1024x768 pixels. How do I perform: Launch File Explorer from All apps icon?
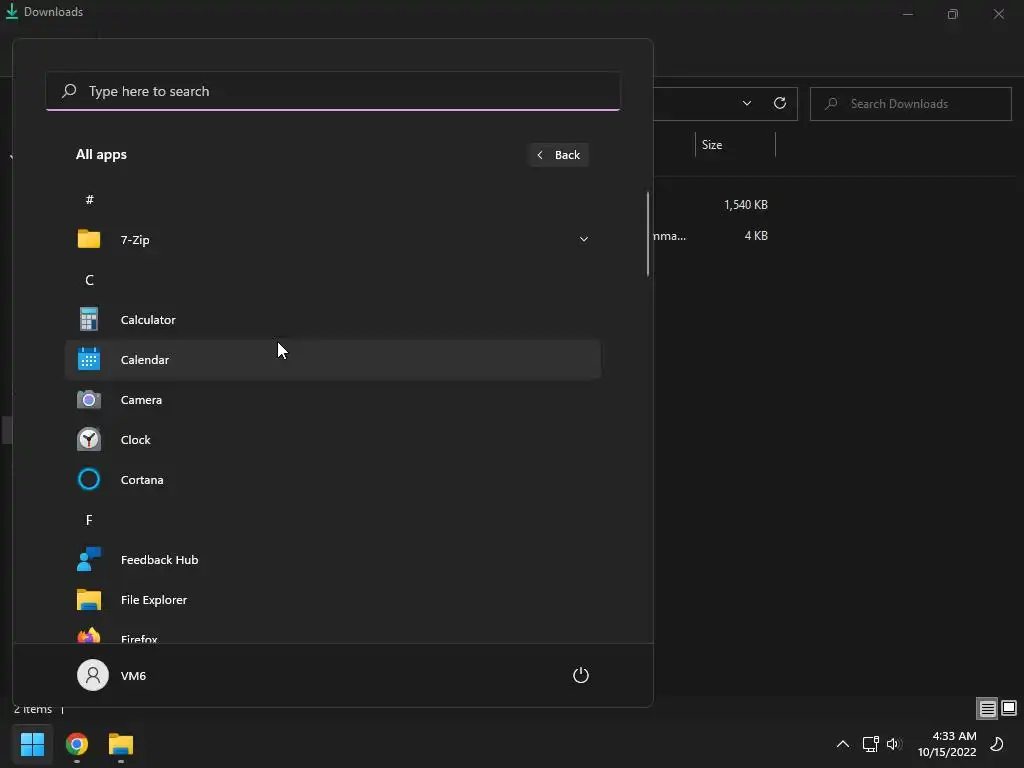pyautogui.click(x=89, y=600)
